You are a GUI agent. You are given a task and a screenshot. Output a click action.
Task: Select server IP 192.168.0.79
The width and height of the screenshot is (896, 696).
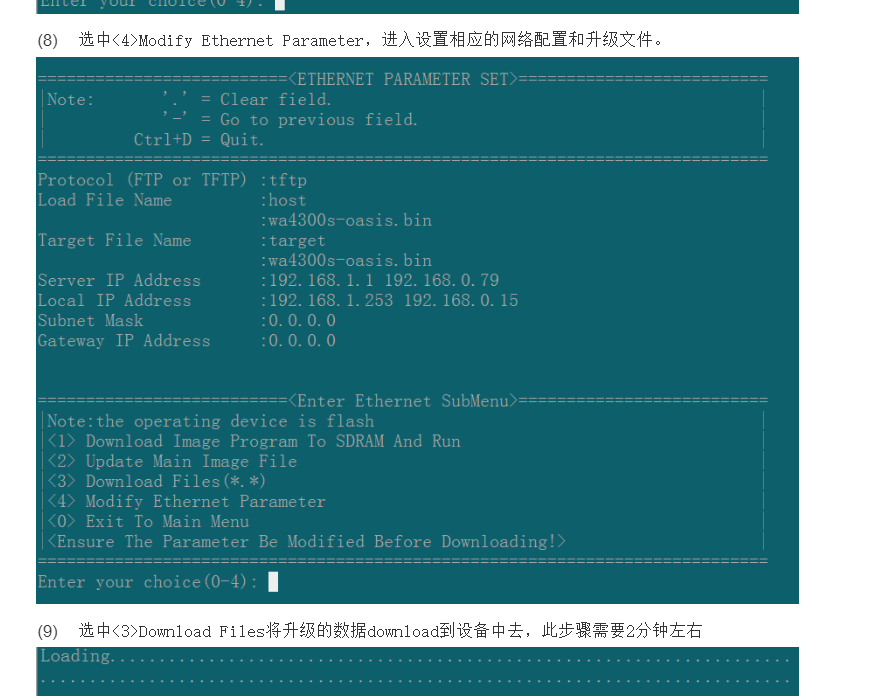click(442, 280)
